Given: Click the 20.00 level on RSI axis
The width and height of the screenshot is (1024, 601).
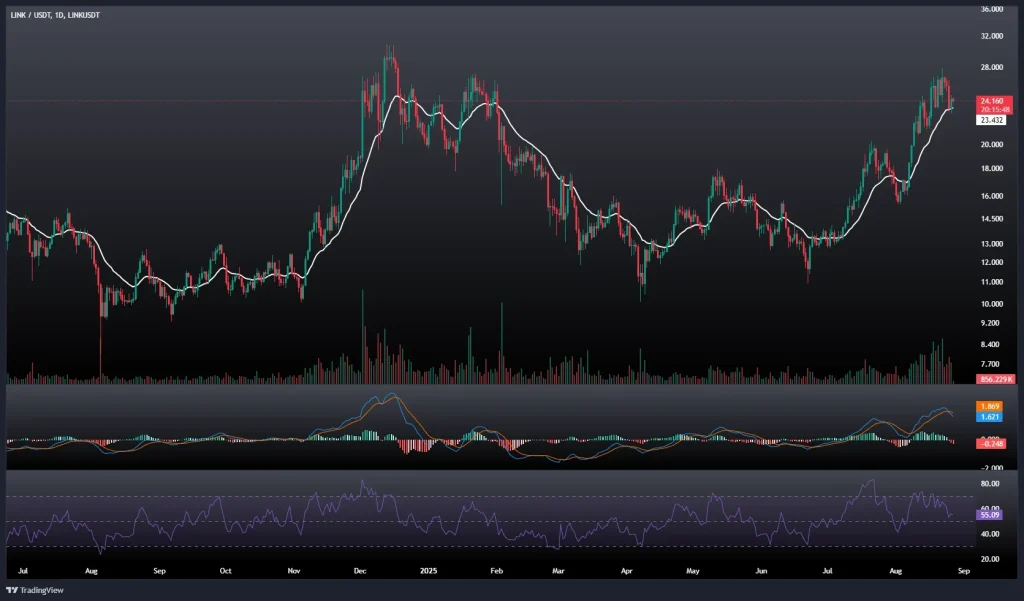Looking at the screenshot, I should point(992,559).
